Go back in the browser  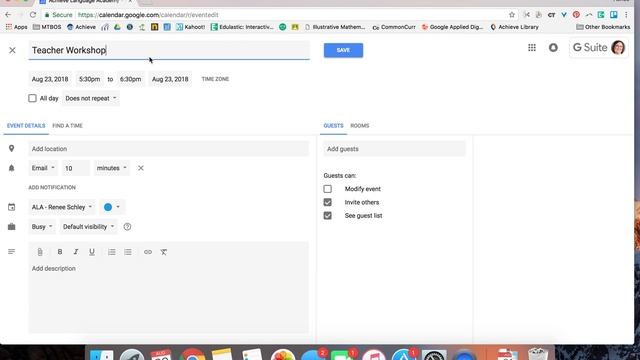point(8,15)
